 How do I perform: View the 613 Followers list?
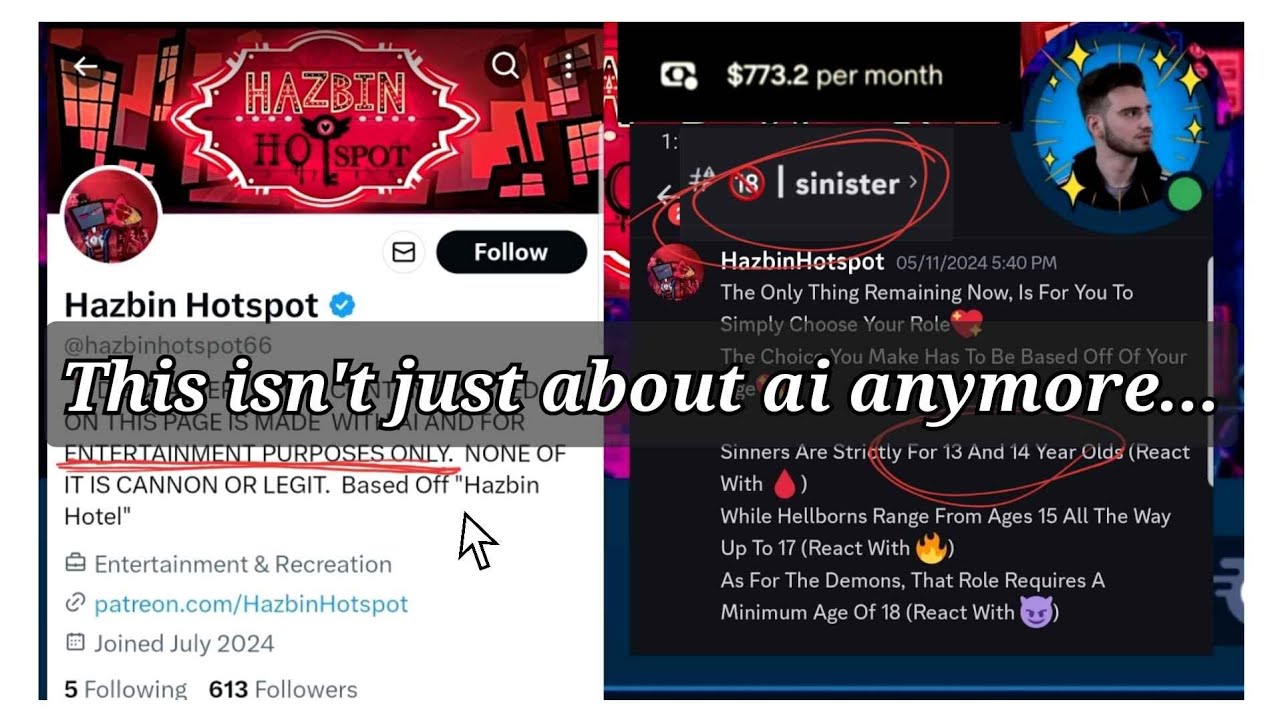[x=283, y=690]
